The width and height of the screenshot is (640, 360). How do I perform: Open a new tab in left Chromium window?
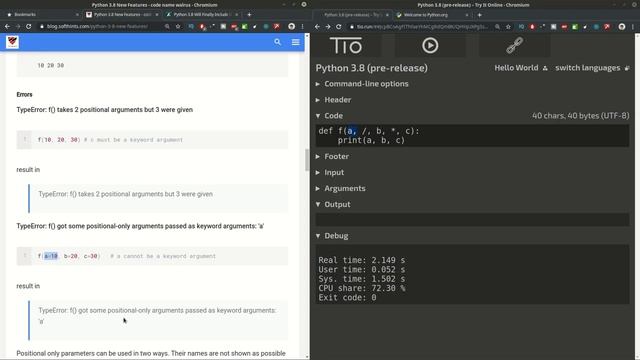coord(249,14)
